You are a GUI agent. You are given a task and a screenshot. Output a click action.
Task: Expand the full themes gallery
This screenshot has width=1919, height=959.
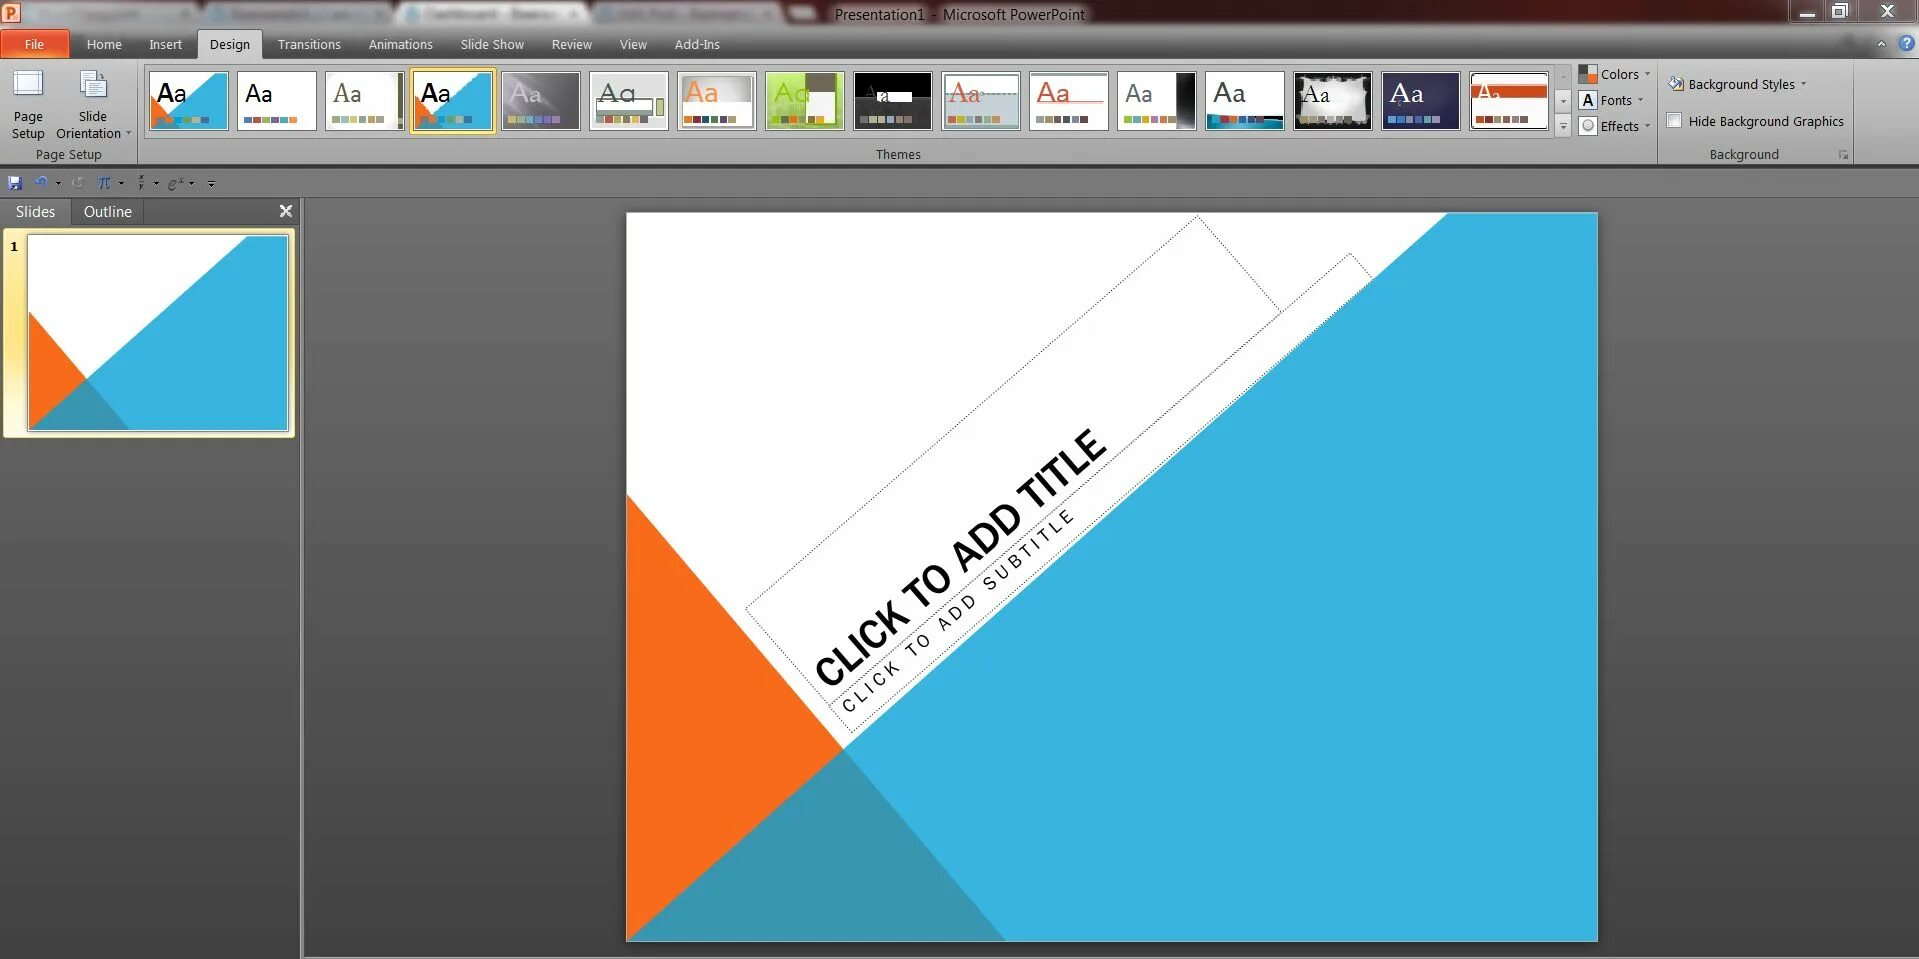pyautogui.click(x=1563, y=126)
